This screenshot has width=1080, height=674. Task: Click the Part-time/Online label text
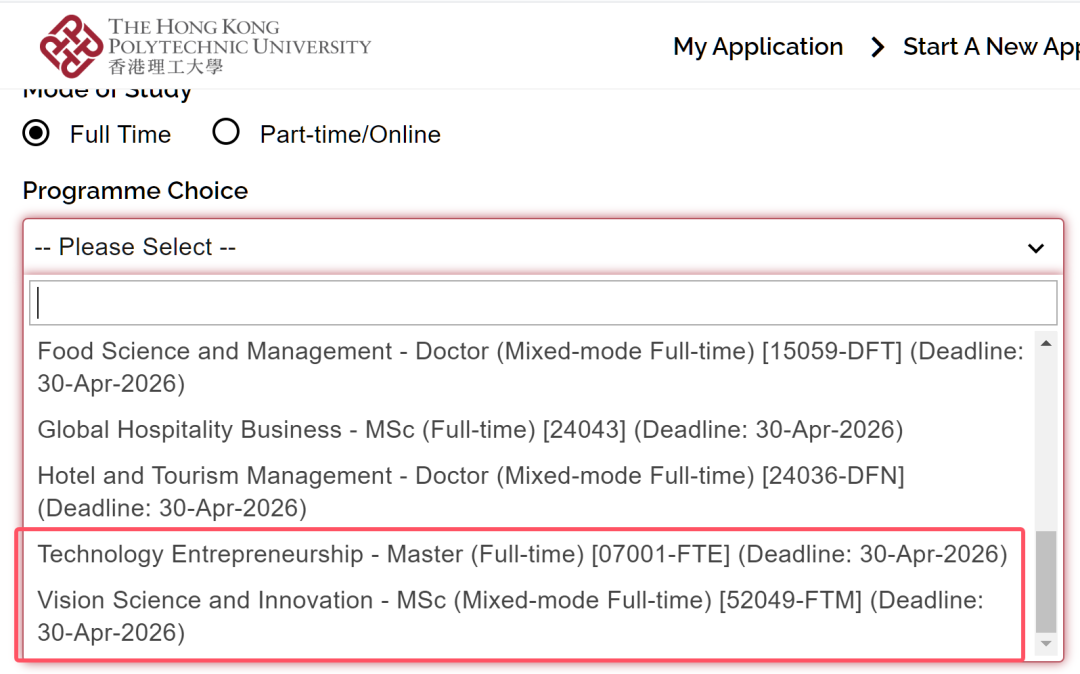(350, 134)
